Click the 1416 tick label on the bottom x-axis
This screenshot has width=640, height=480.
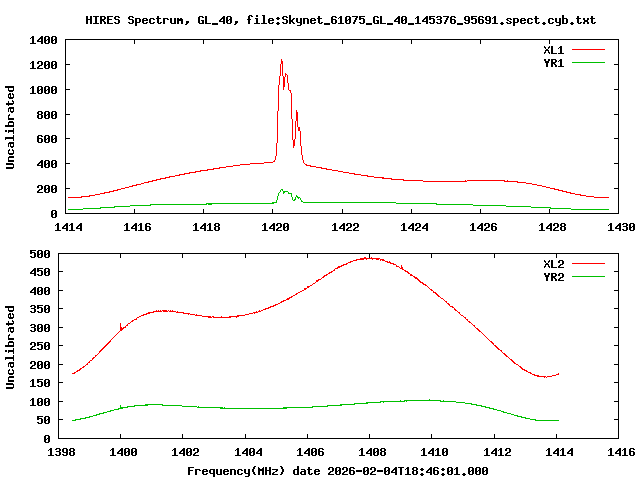pos(619,453)
